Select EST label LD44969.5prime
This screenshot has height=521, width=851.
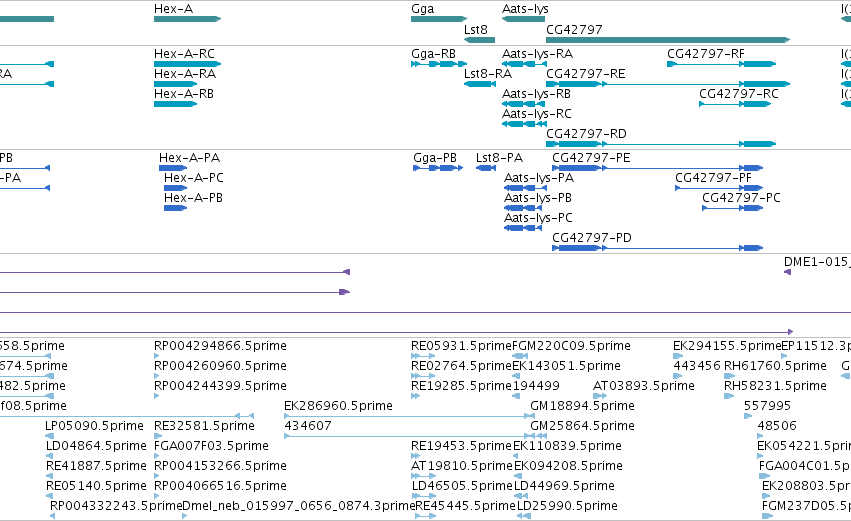(x=564, y=486)
